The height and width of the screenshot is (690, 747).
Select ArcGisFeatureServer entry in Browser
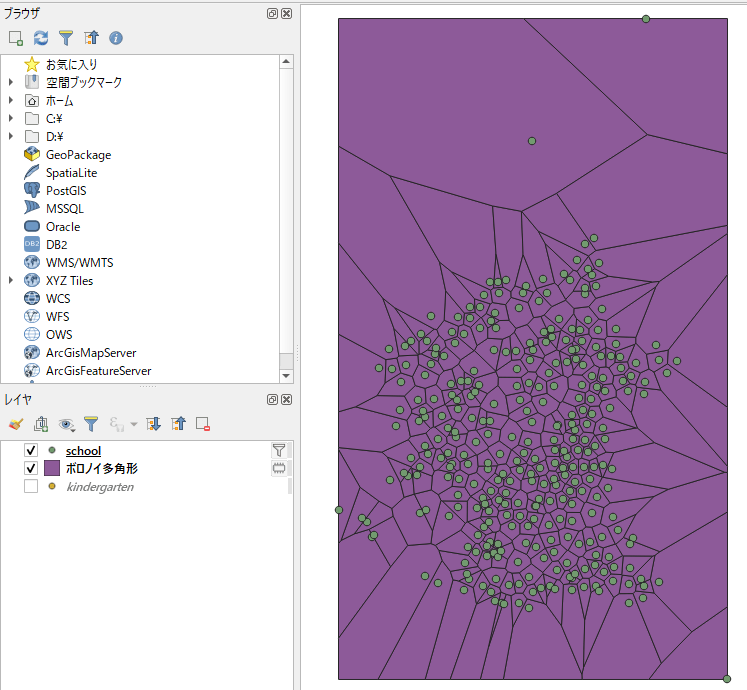click(x=99, y=371)
